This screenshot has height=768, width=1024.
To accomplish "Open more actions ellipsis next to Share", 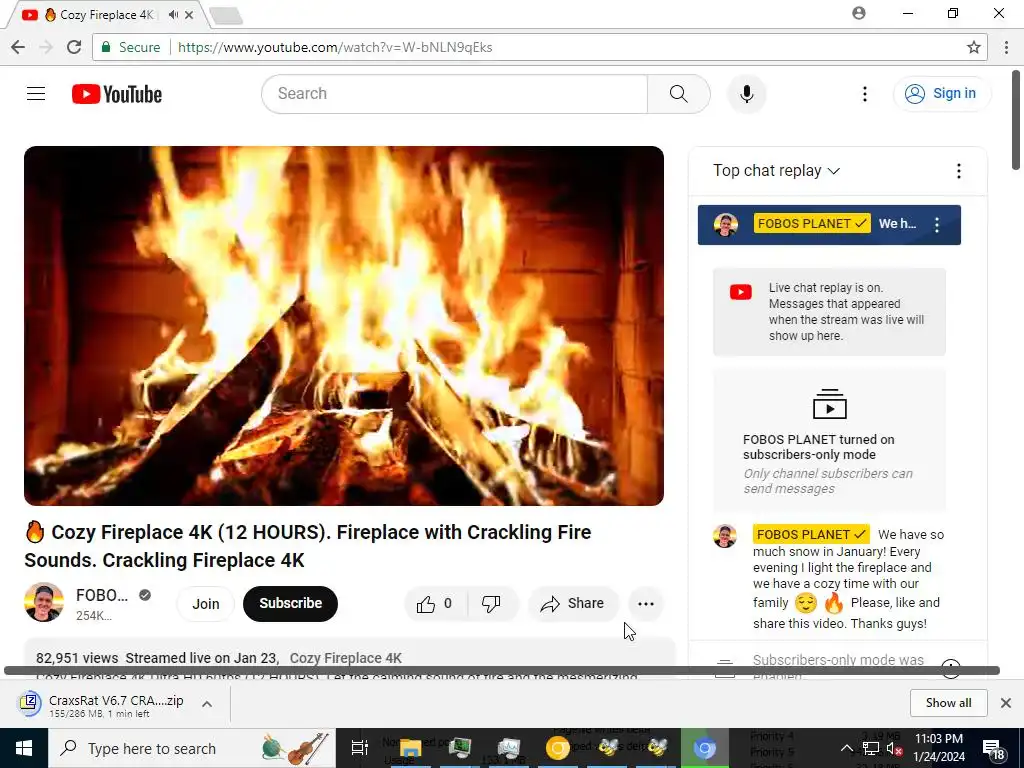I will (x=646, y=603).
